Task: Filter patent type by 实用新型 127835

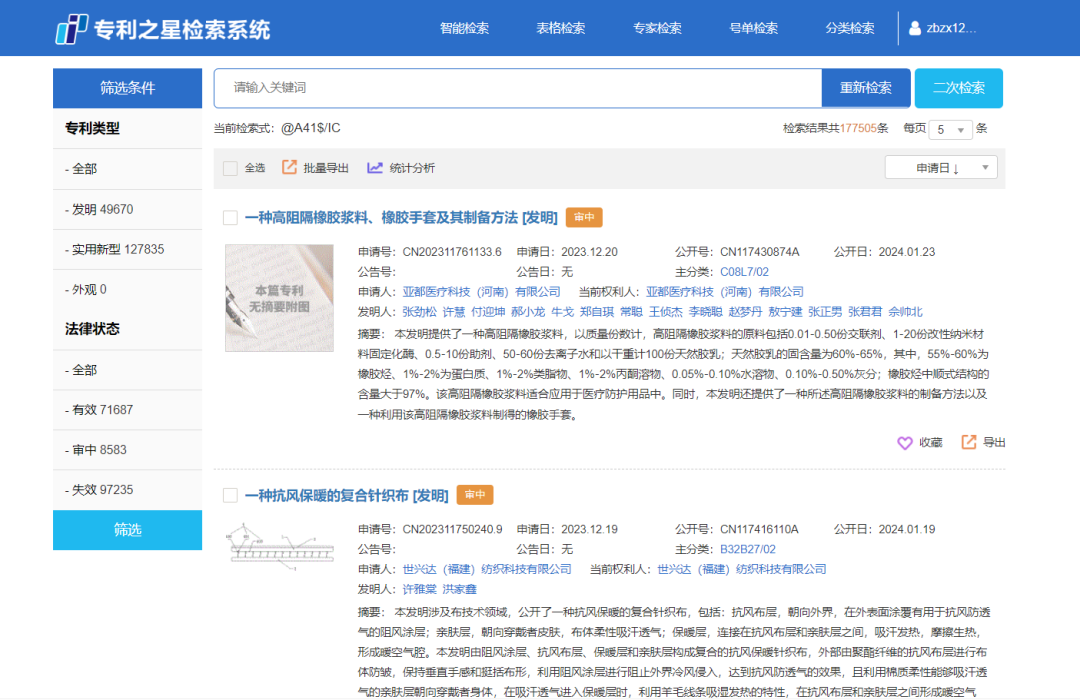Action: click(127, 249)
